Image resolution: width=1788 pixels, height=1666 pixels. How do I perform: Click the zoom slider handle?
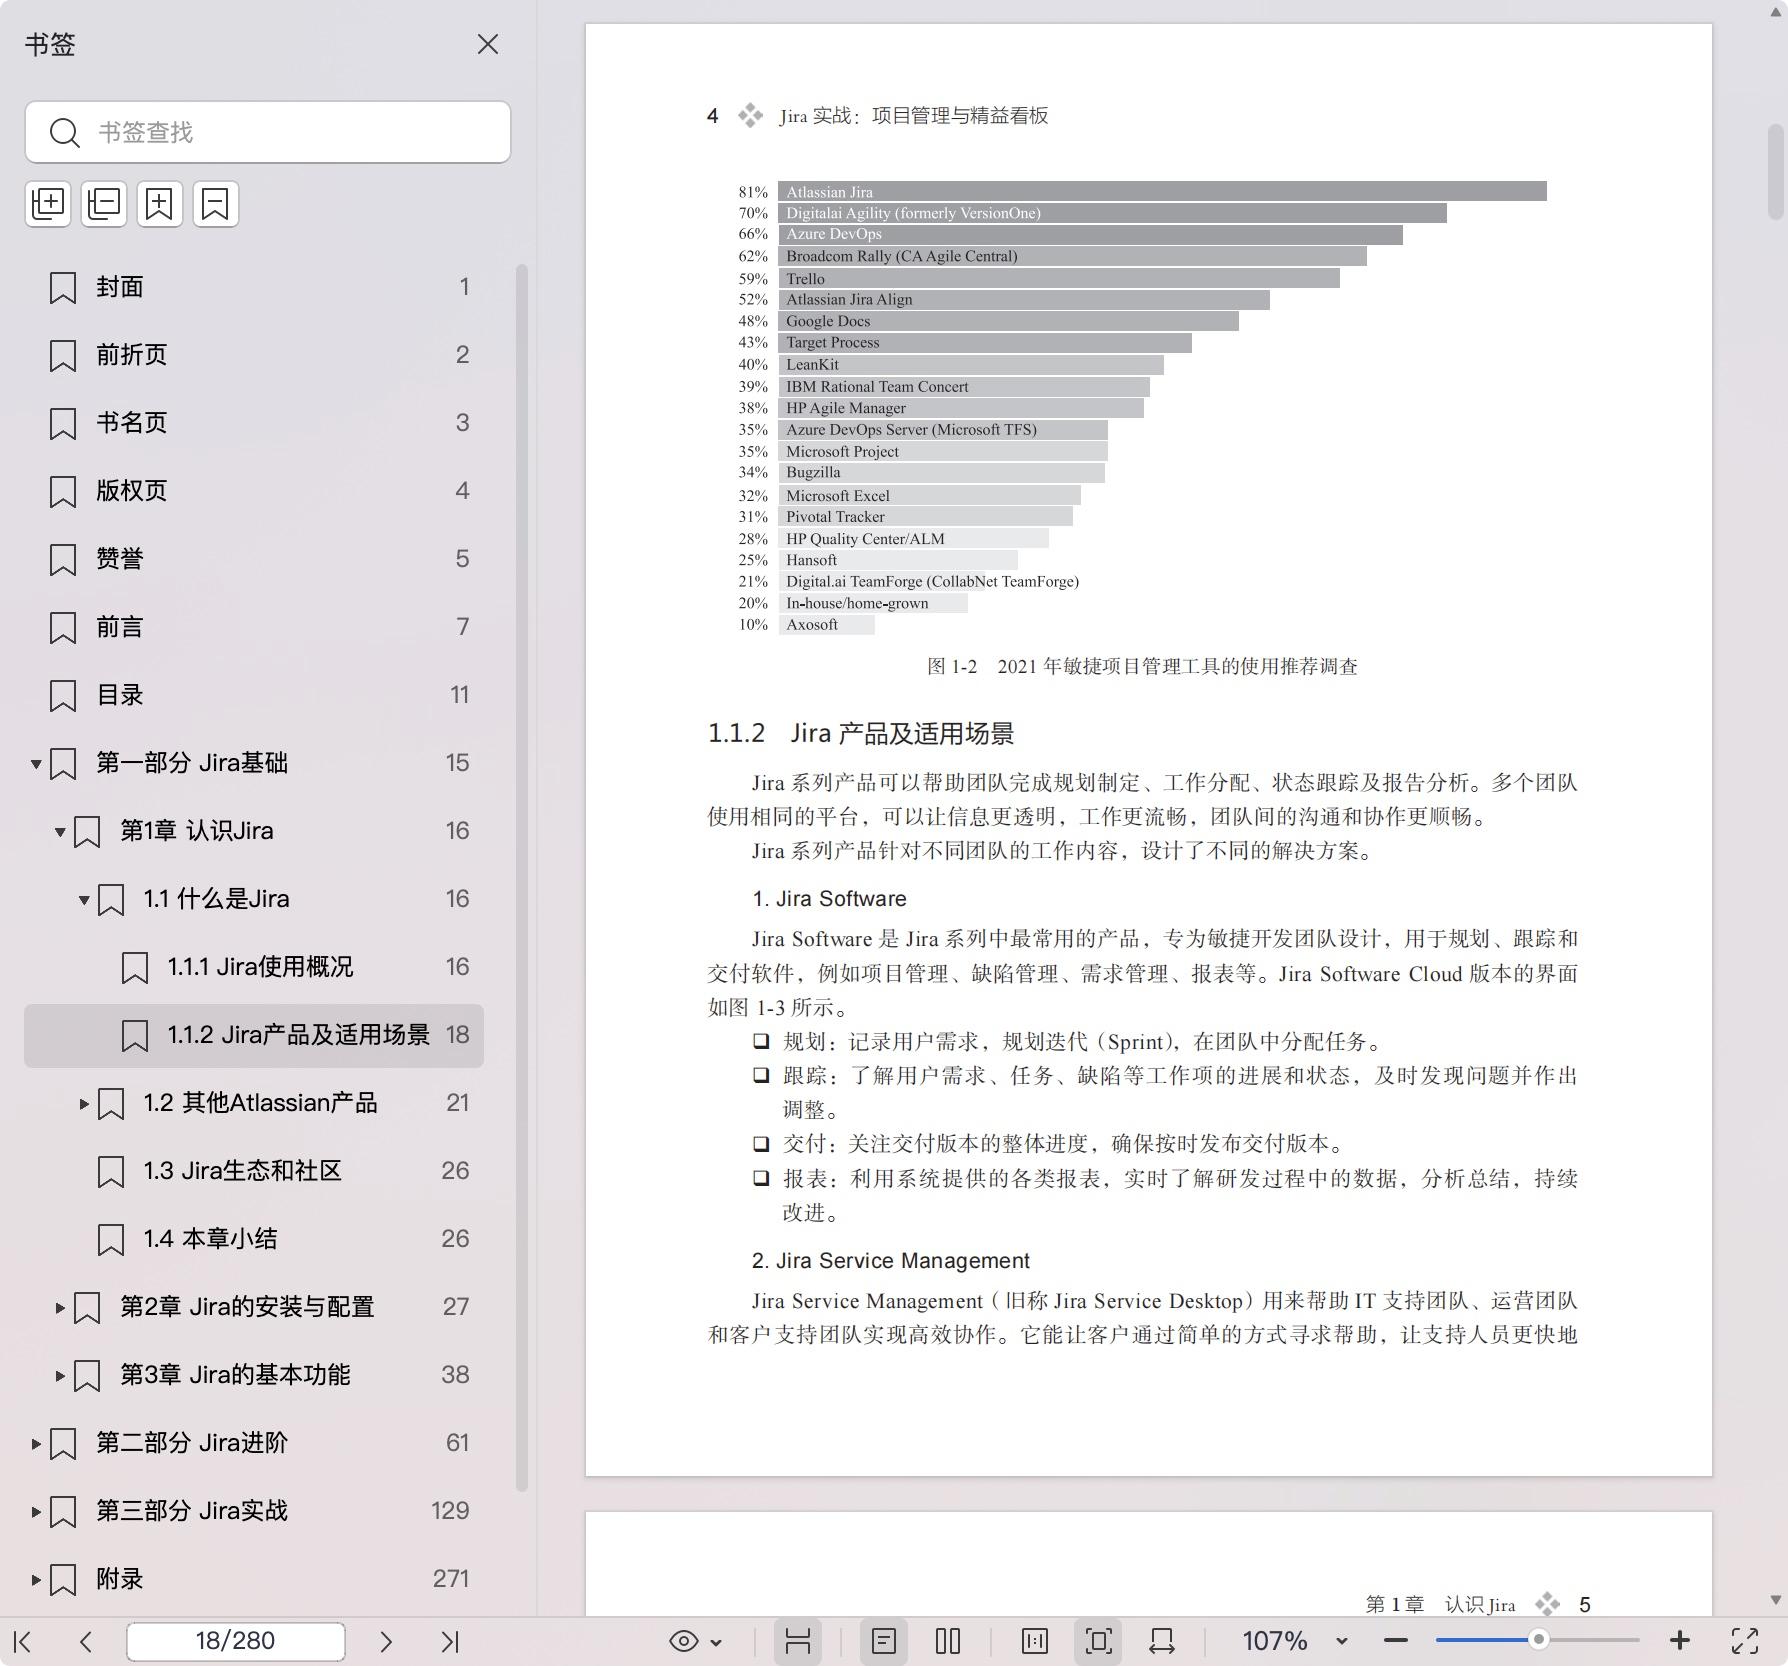(1539, 1641)
